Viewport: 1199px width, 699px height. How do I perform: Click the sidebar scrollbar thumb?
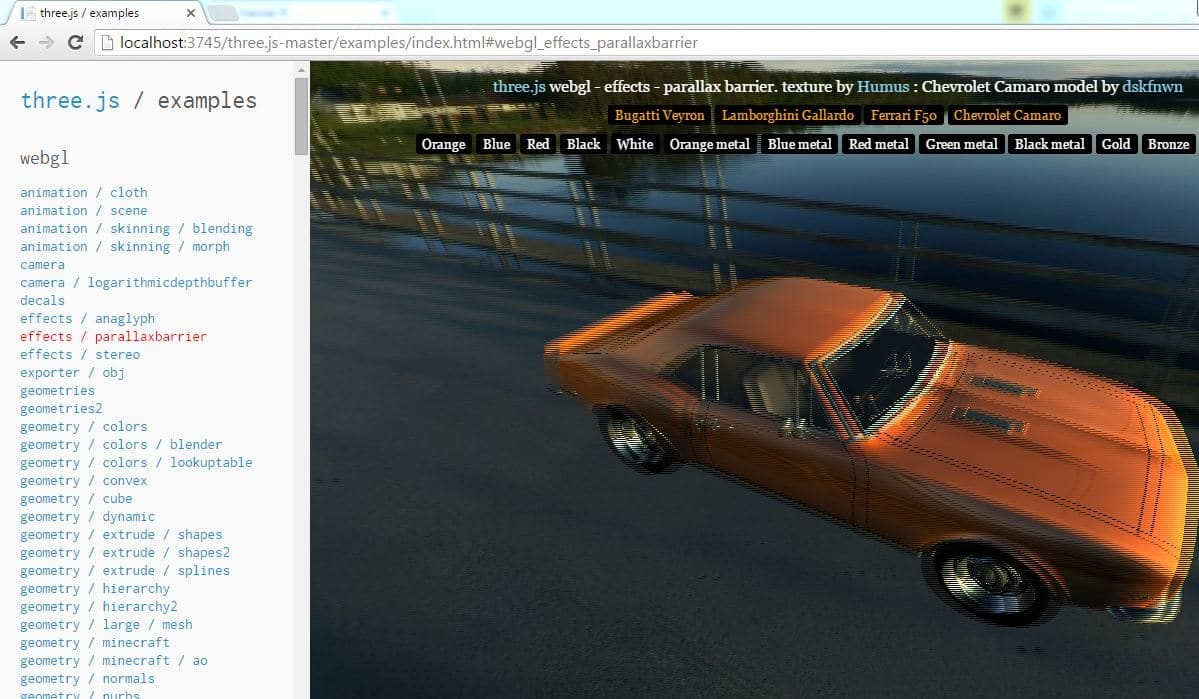[x=301, y=115]
